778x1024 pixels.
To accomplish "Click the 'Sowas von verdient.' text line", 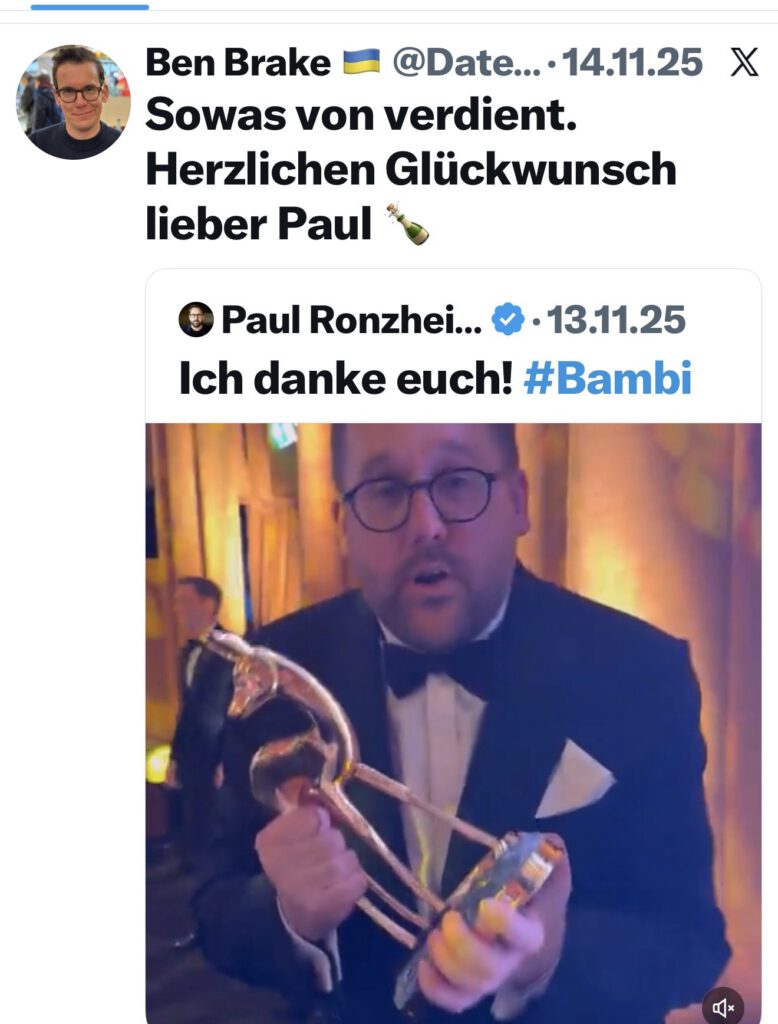I will 361,116.
